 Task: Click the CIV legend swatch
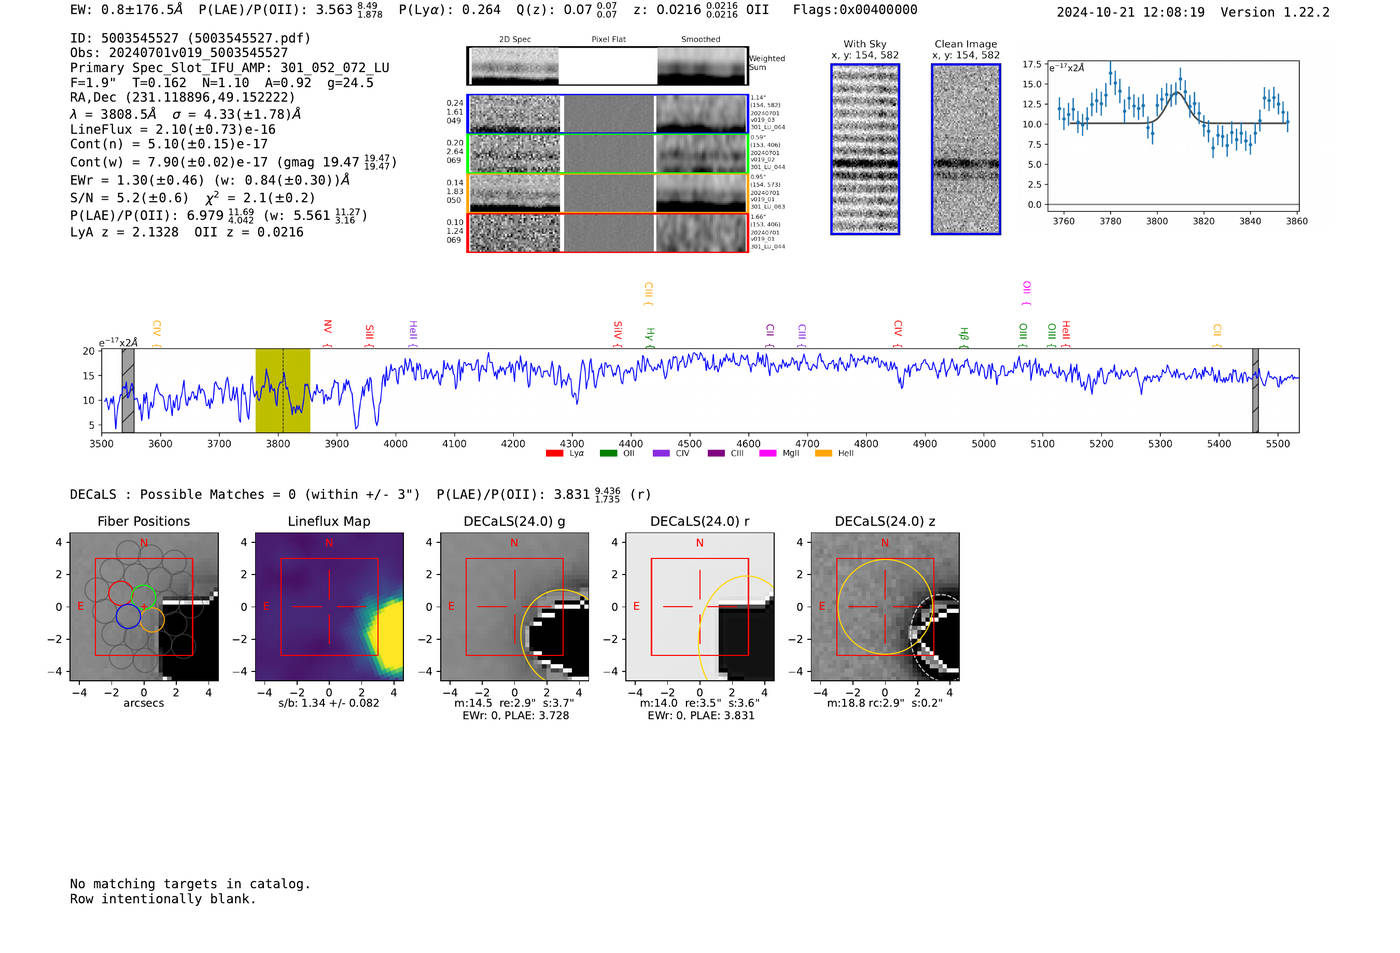coord(661,454)
